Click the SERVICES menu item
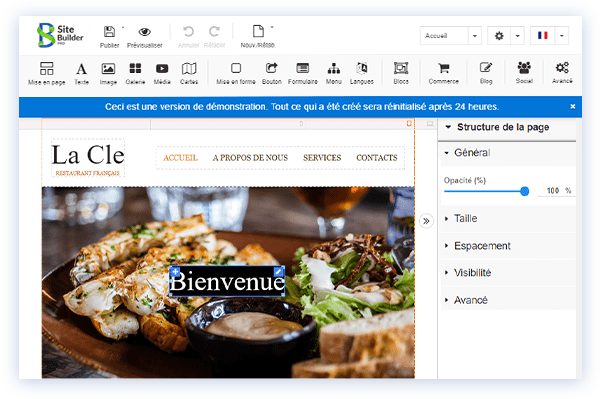Image resolution: width=600 pixels, height=399 pixels. tap(322, 158)
